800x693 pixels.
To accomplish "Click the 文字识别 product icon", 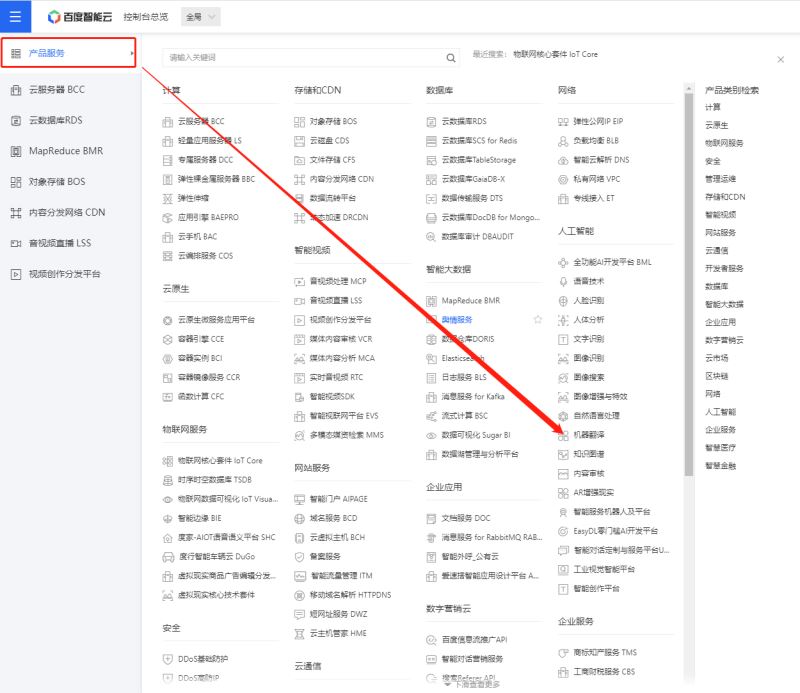I will [x=563, y=339].
